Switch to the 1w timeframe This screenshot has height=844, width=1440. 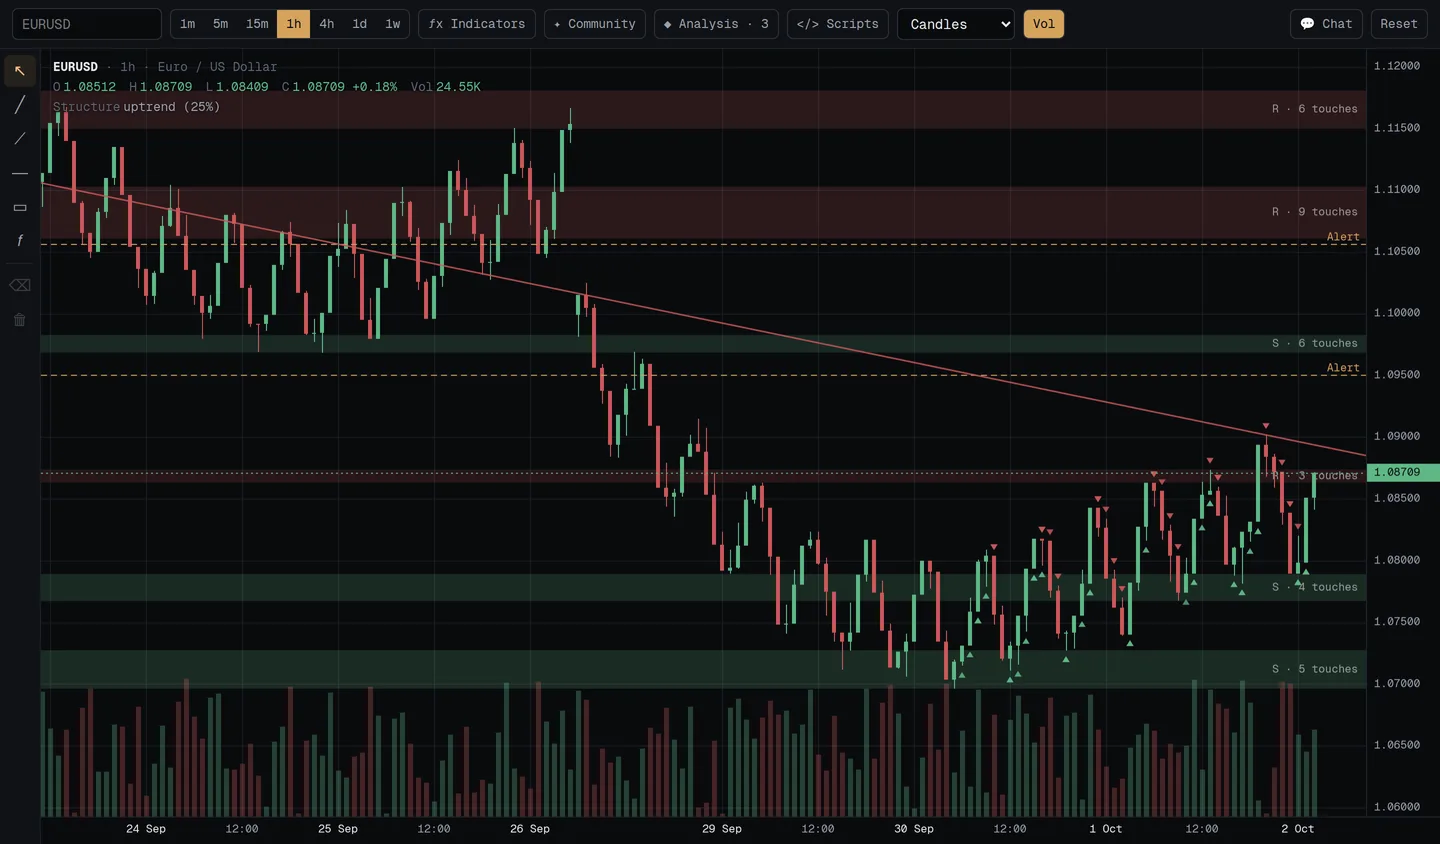pos(393,24)
